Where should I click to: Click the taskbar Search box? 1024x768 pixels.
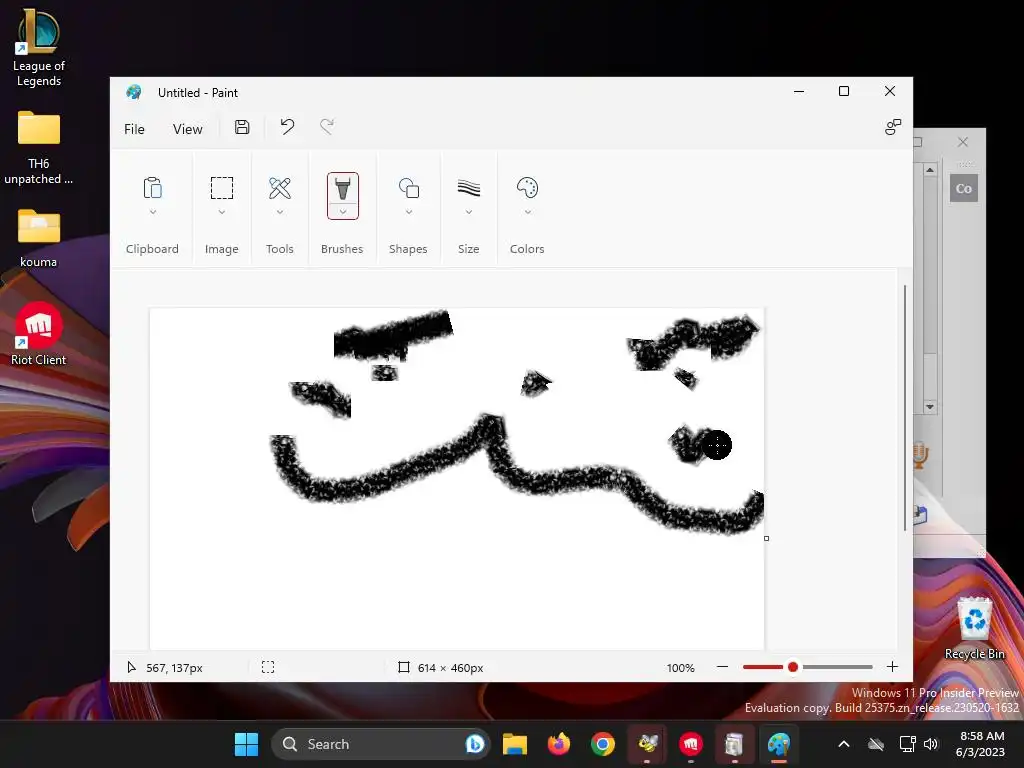tap(381, 744)
